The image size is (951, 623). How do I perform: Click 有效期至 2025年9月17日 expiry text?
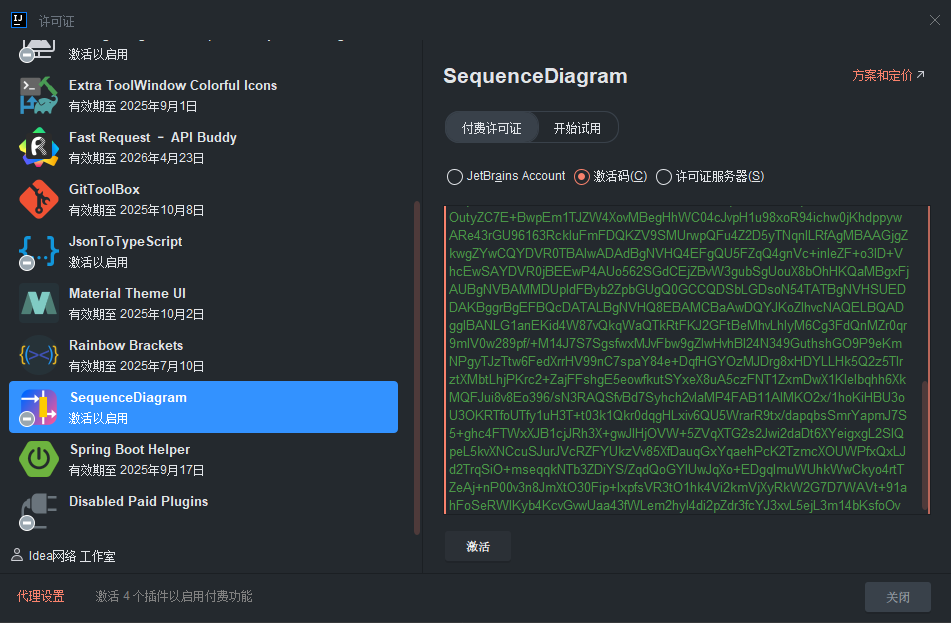click(136, 470)
